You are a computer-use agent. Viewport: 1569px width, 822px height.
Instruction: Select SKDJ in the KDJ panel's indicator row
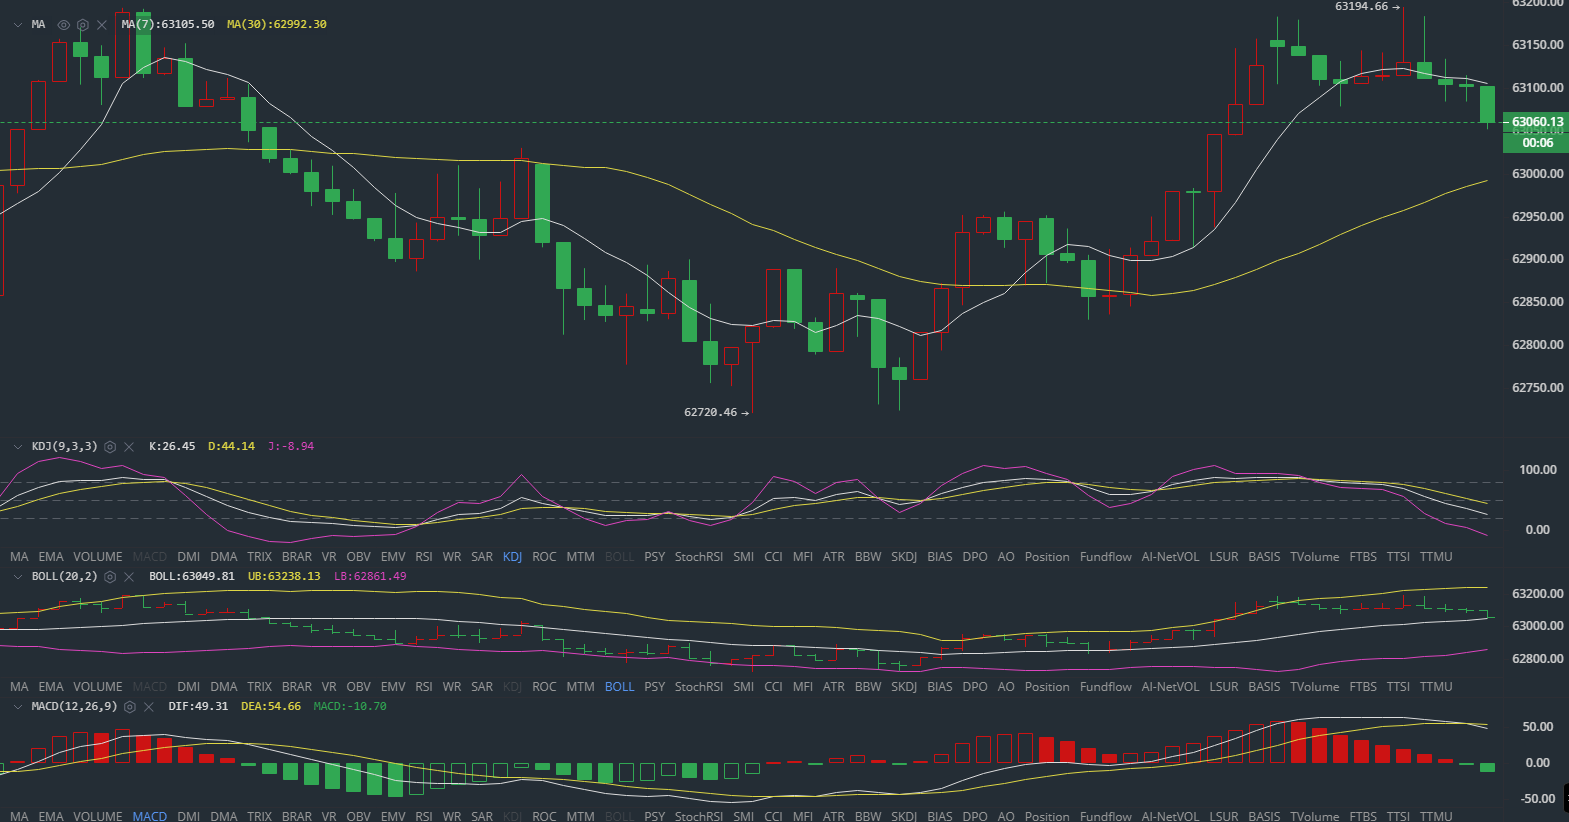click(x=904, y=557)
